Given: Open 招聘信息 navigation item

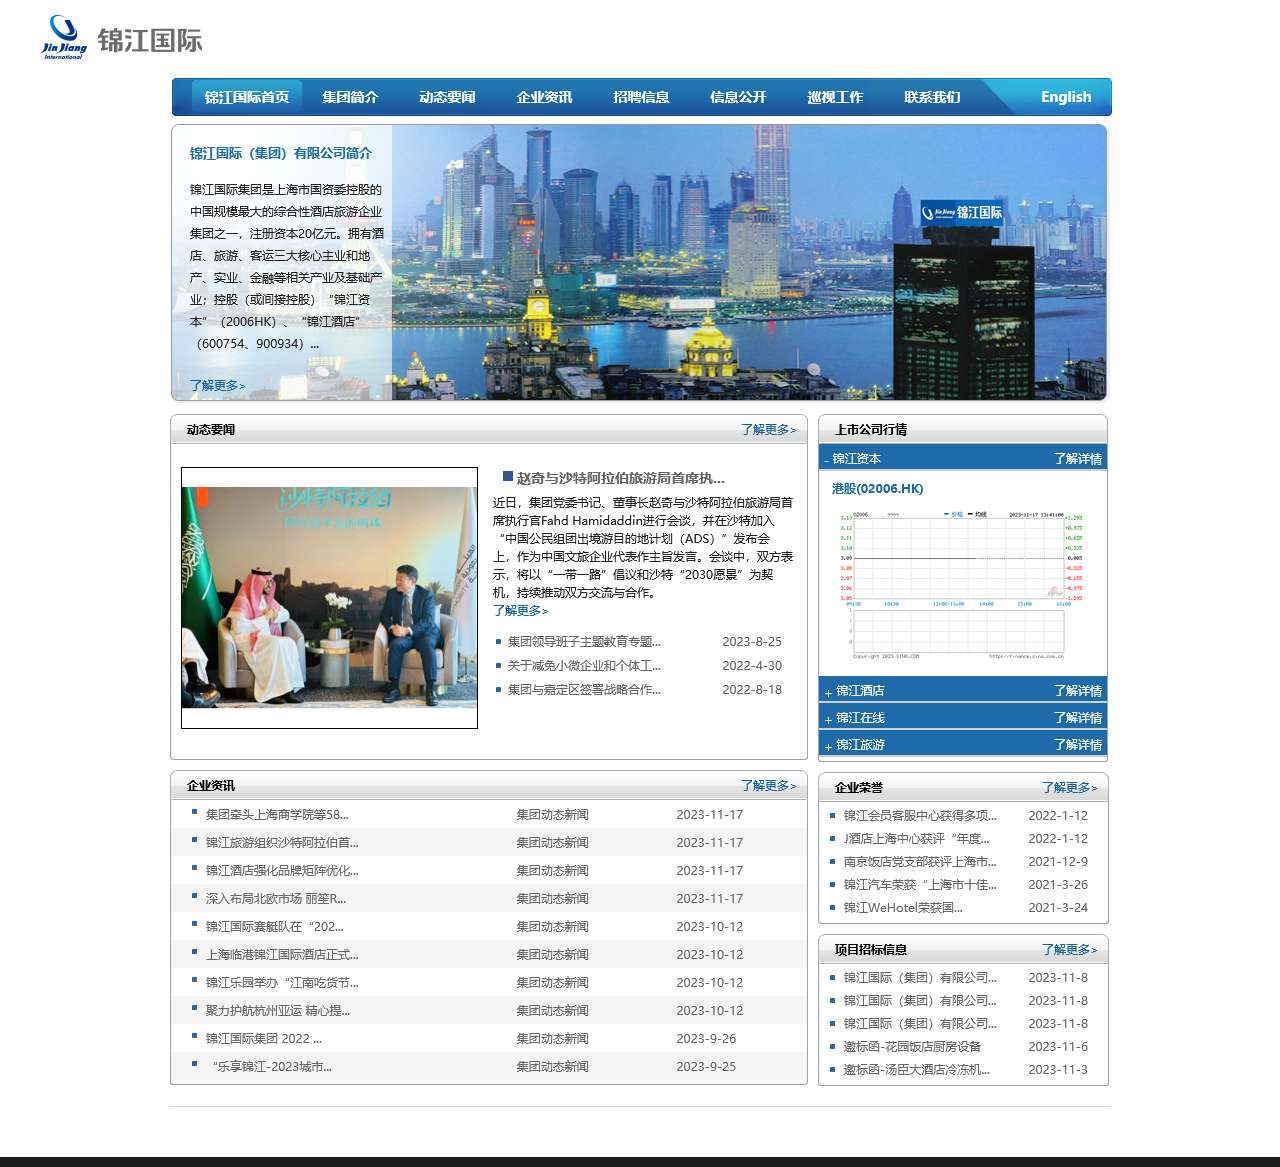Looking at the screenshot, I should (x=641, y=97).
